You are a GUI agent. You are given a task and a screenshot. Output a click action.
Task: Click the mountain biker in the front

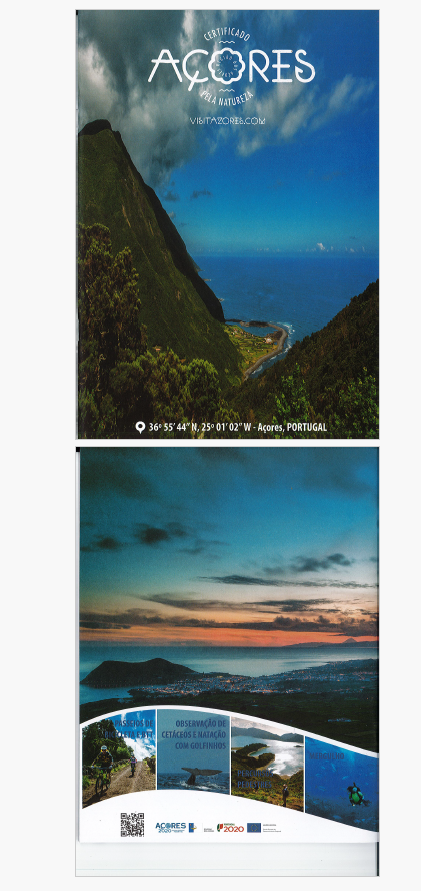103,769
